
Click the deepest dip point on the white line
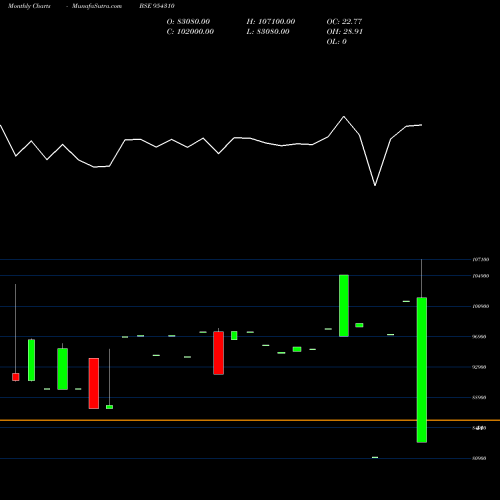[375, 185]
